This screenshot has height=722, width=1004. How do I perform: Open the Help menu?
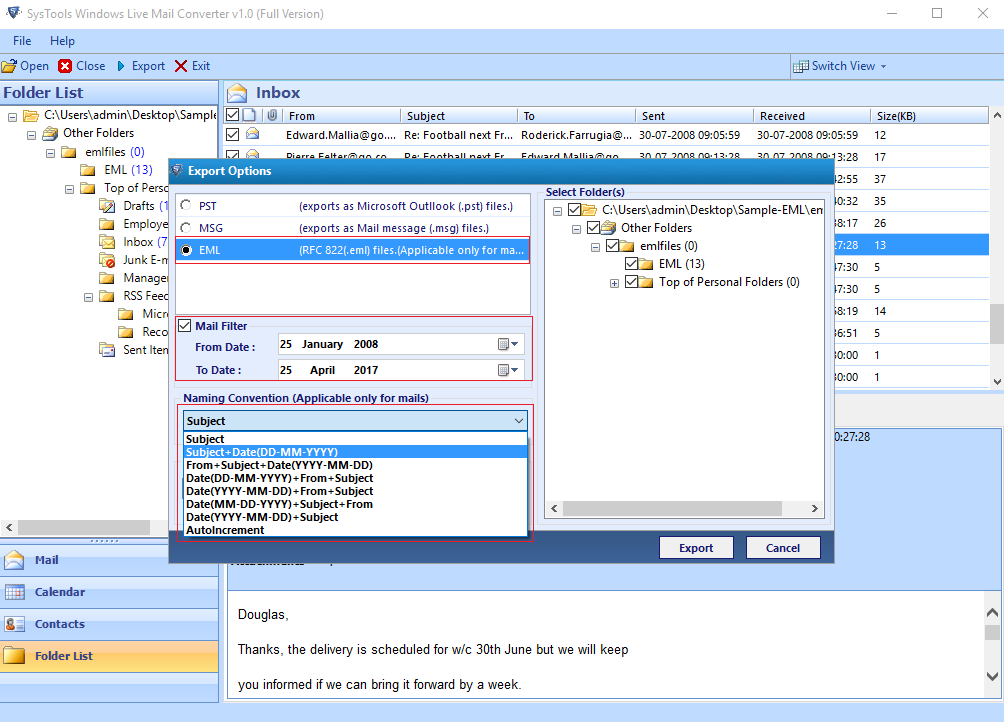tap(62, 41)
